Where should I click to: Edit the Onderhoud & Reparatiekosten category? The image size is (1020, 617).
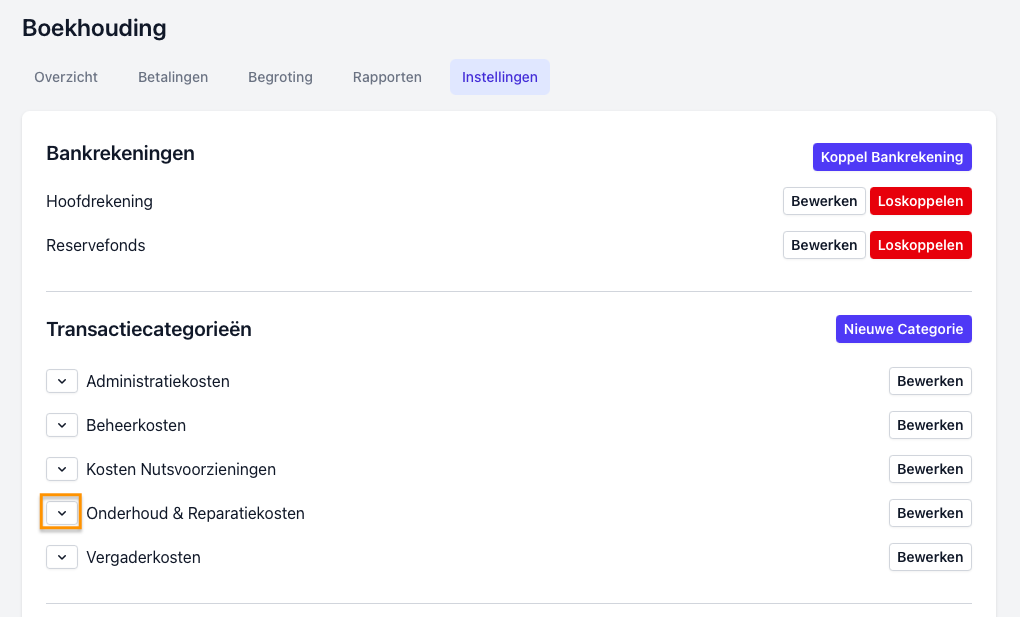(x=930, y=513)
